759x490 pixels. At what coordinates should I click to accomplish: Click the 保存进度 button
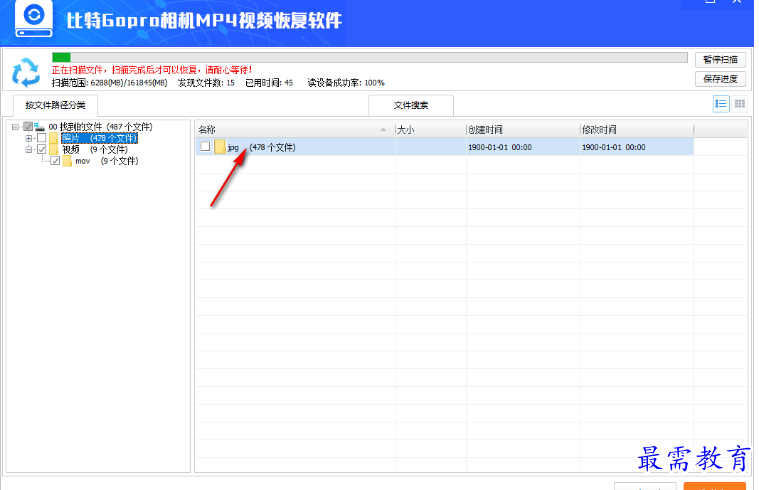[x=720, y=79]
